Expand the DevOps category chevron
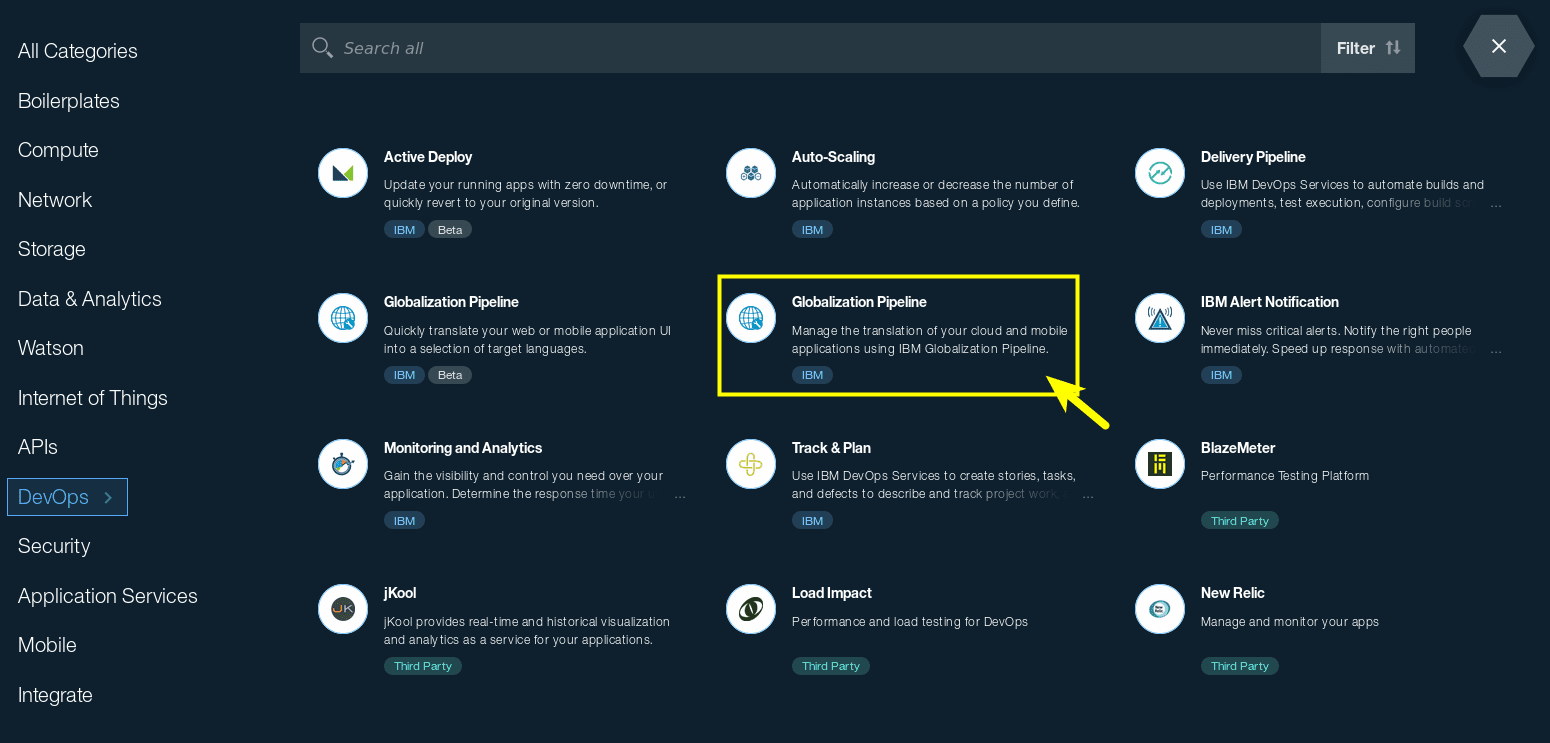The width and height of the screenshot is (1550, 743). pos(108,497)
